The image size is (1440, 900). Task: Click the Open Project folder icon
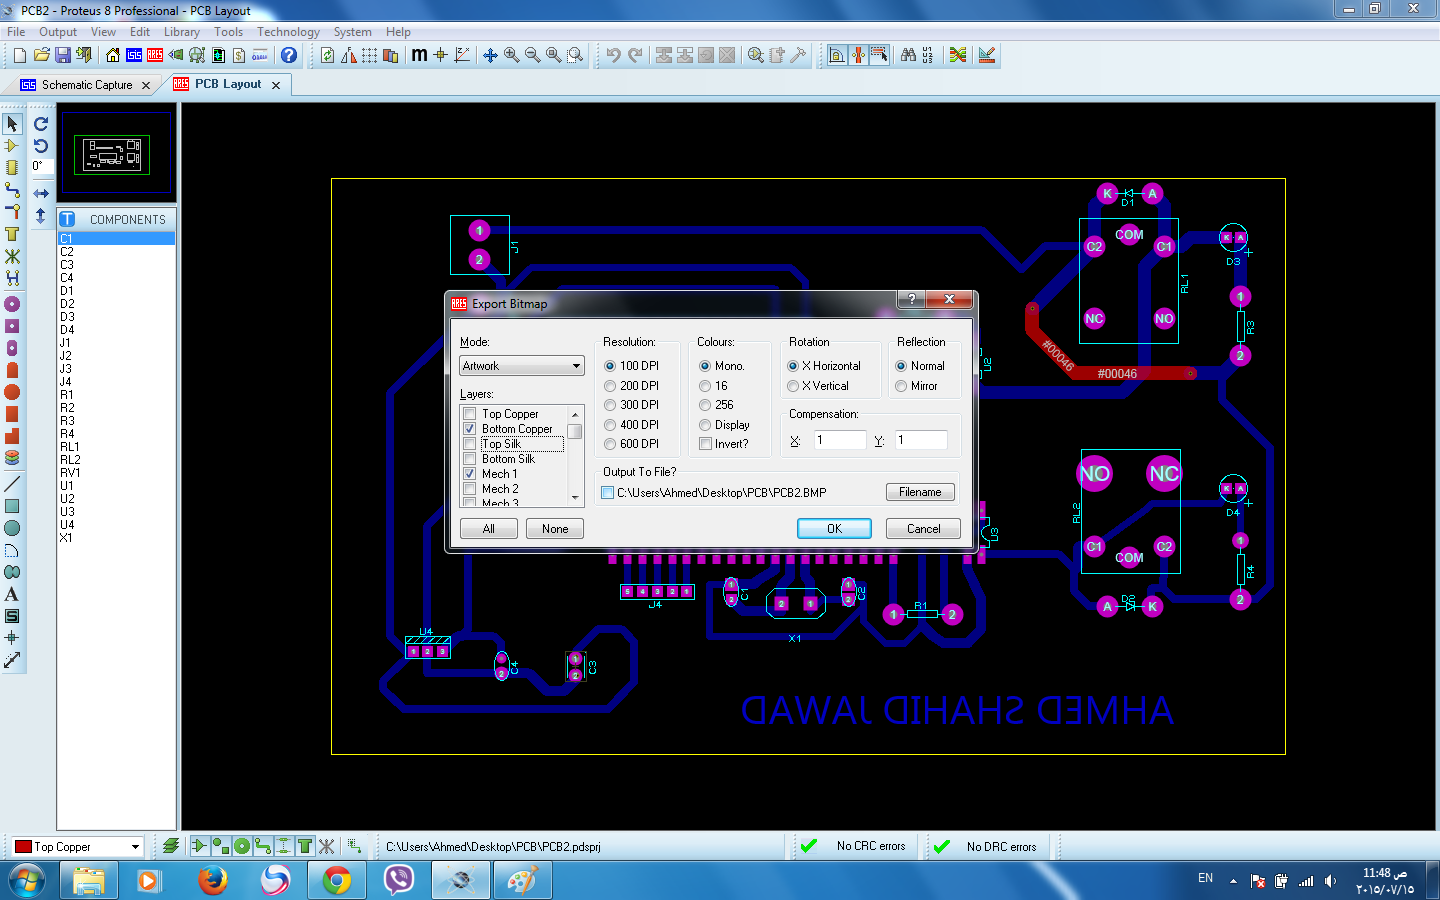[41, 55]
